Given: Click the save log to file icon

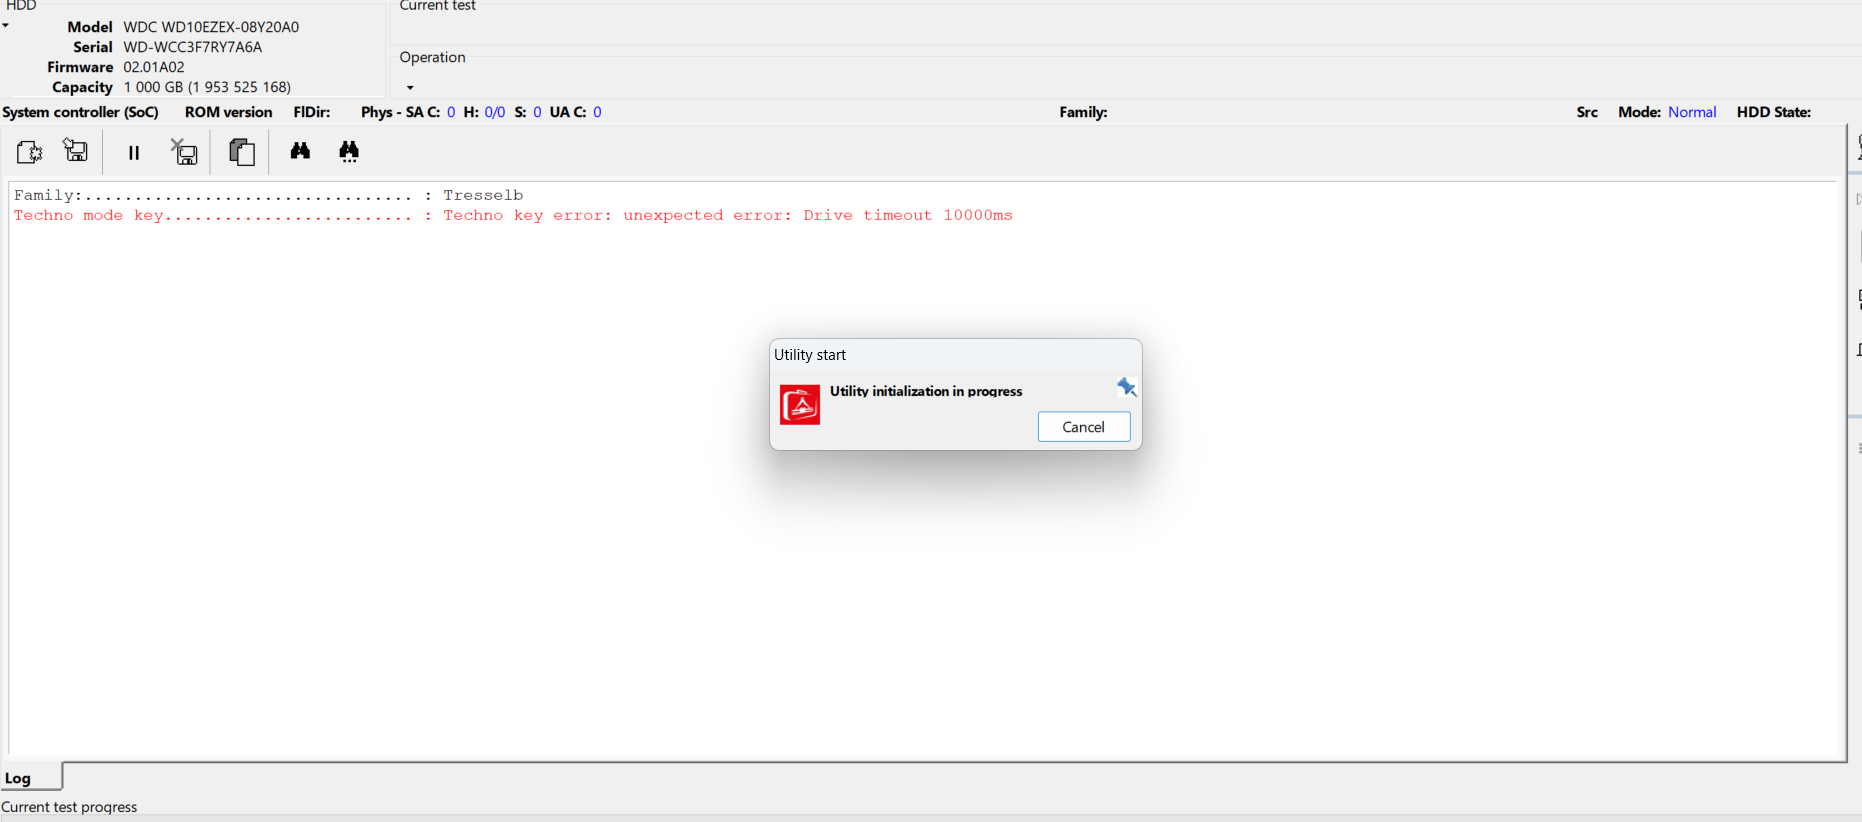Looking at the screenshot, I should coord(76,151).
